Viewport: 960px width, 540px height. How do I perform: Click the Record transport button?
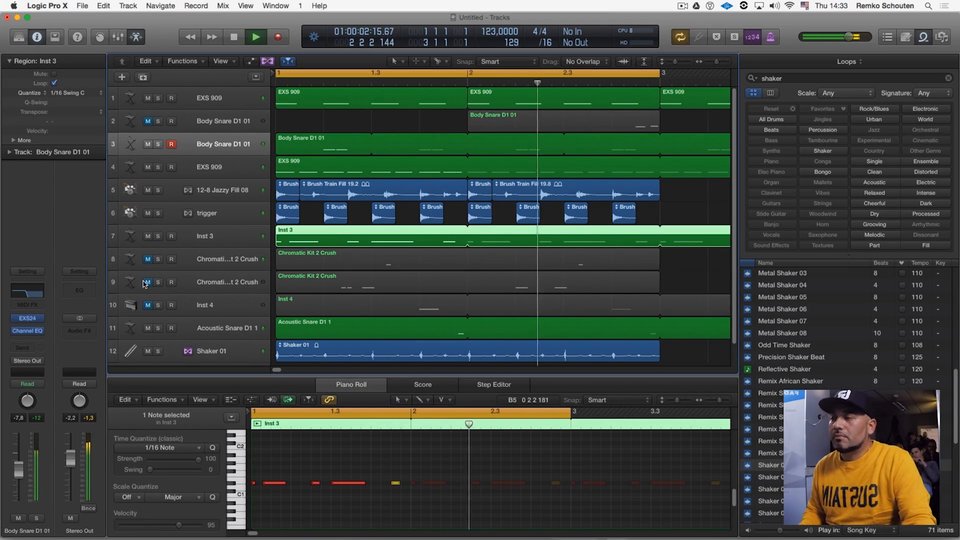coord(278,37)
